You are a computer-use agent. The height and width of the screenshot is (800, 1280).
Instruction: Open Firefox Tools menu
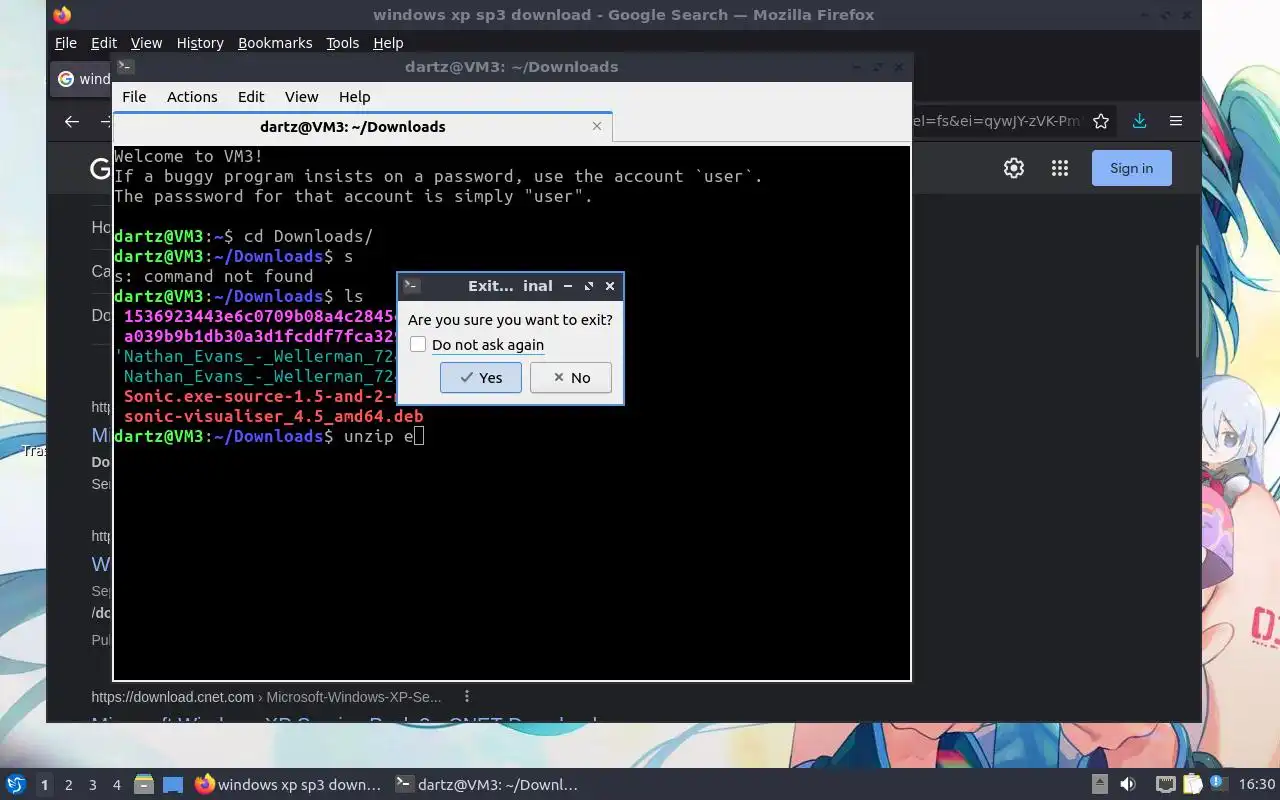(342, 43)
